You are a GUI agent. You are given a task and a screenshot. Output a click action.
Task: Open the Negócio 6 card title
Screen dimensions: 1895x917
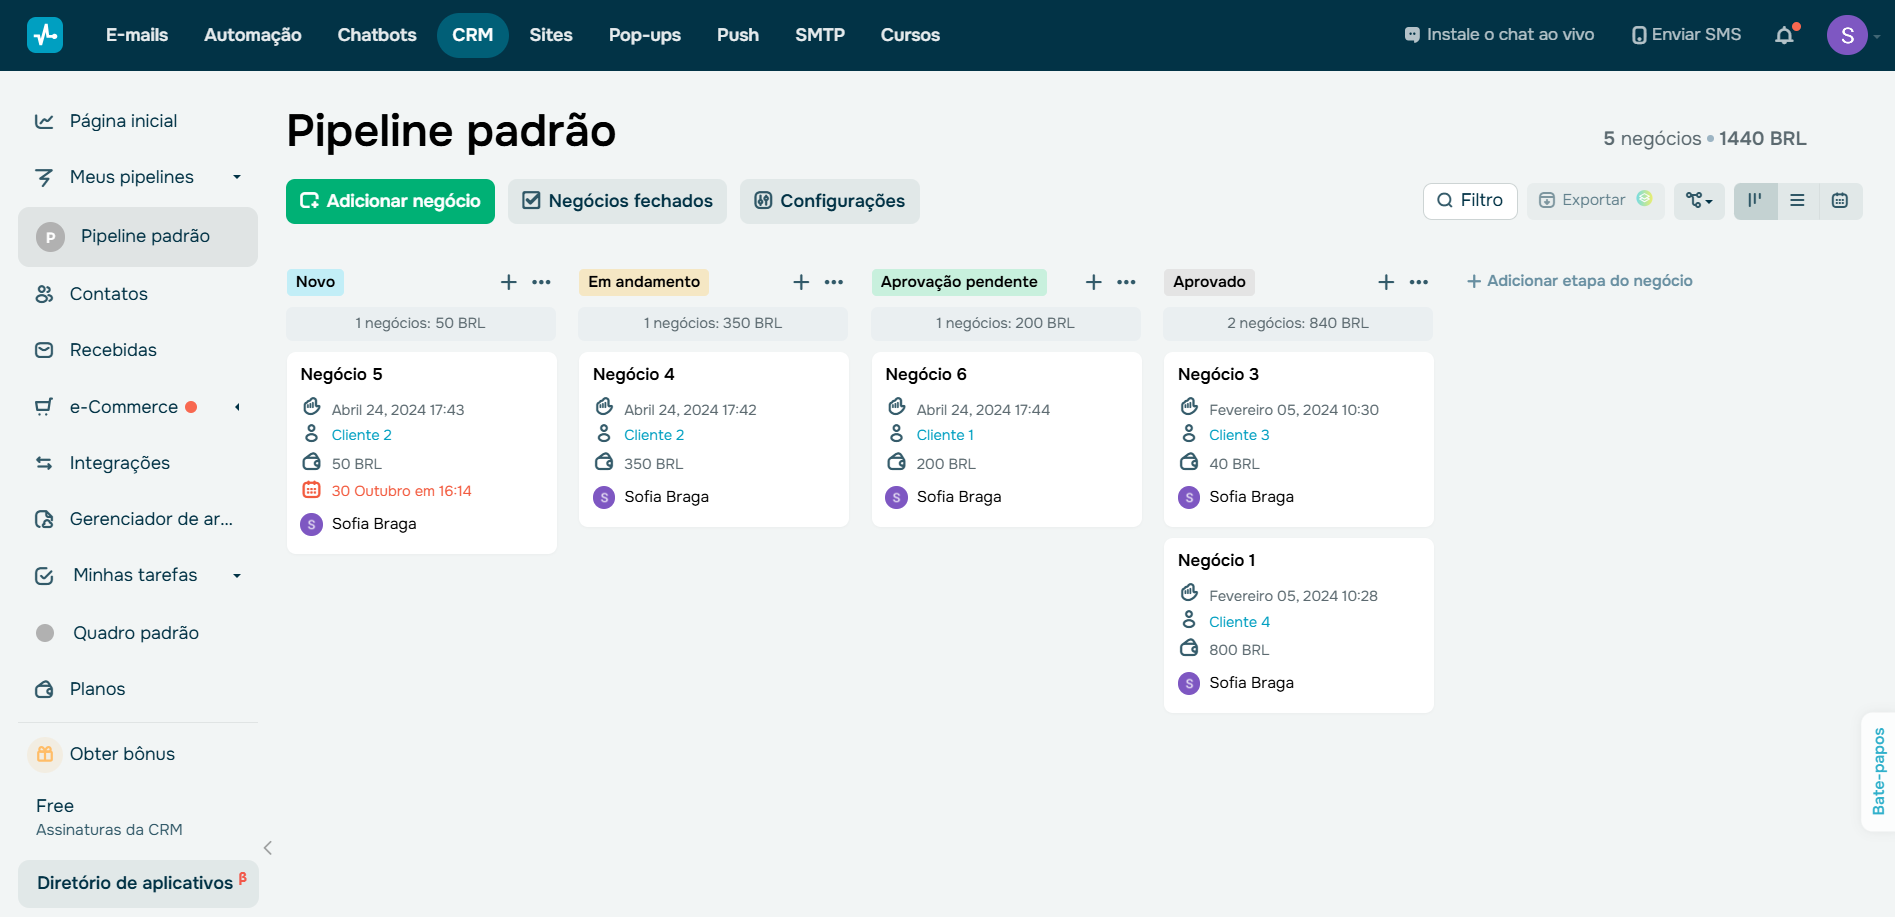click(926, 374)
